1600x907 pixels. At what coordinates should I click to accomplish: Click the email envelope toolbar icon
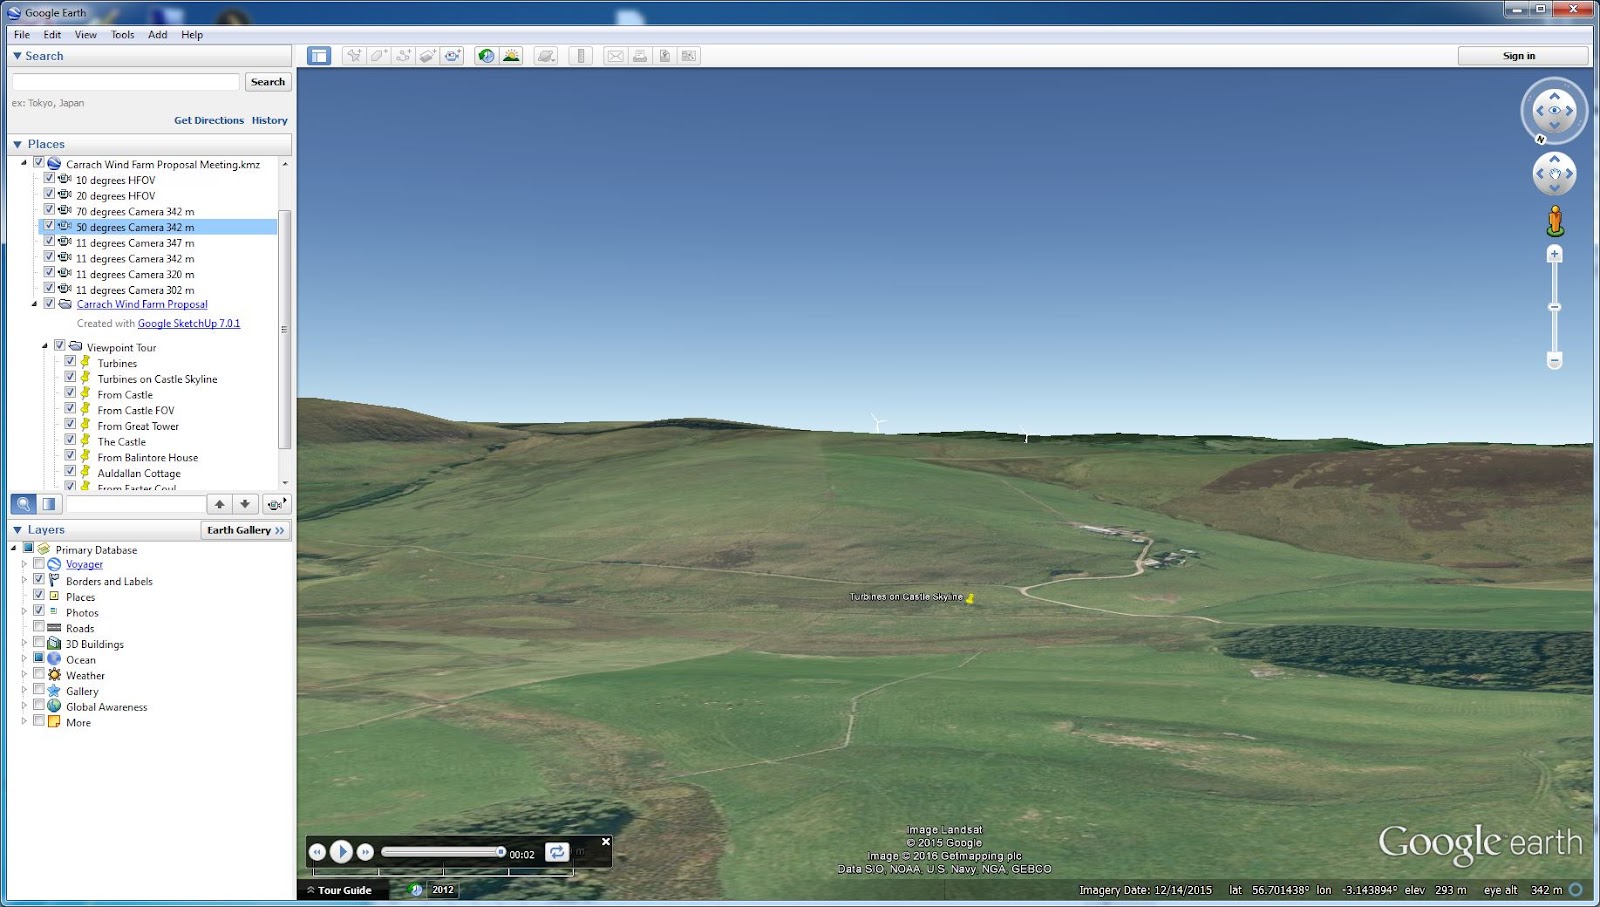click(x=615, y=56)
